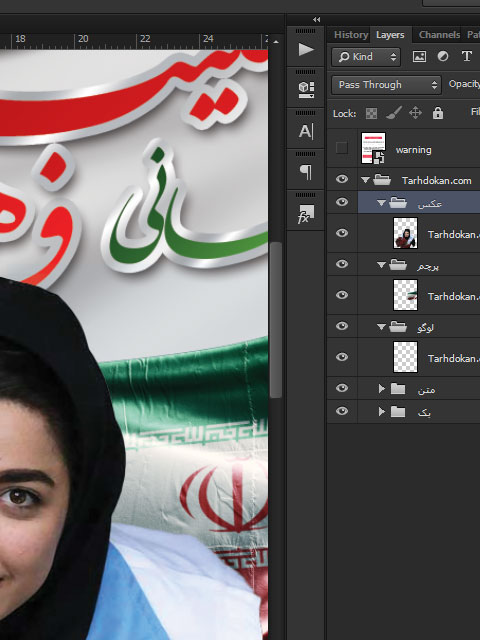Filter layers by adjustment layer icon
Viewport: 480px width, 640px height.
tap(443, 56)
